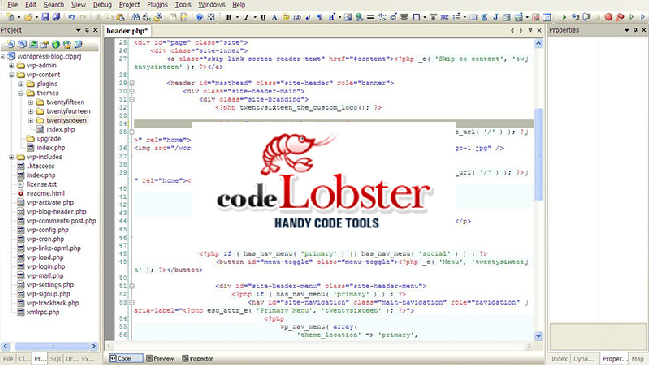Apply Bold formatting with the B icon
649x365 pixels.
(228, 17)
